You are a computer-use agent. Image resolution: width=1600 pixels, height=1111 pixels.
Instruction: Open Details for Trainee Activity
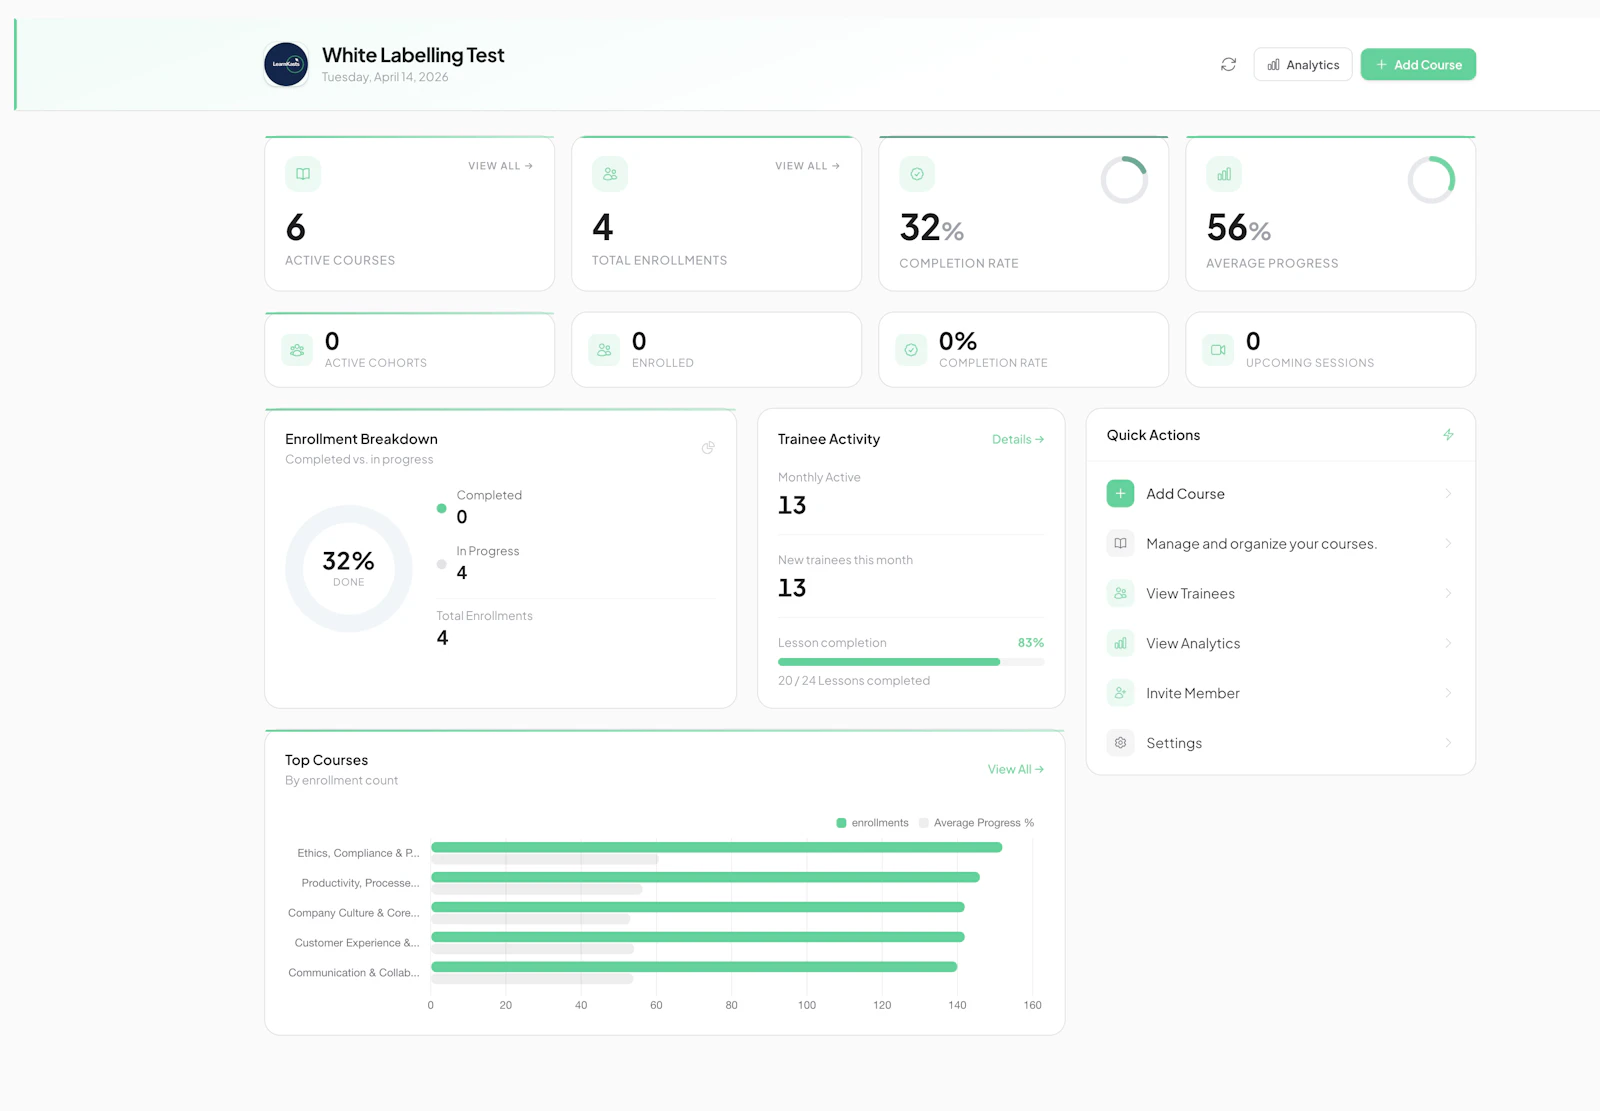point(1017,439)
